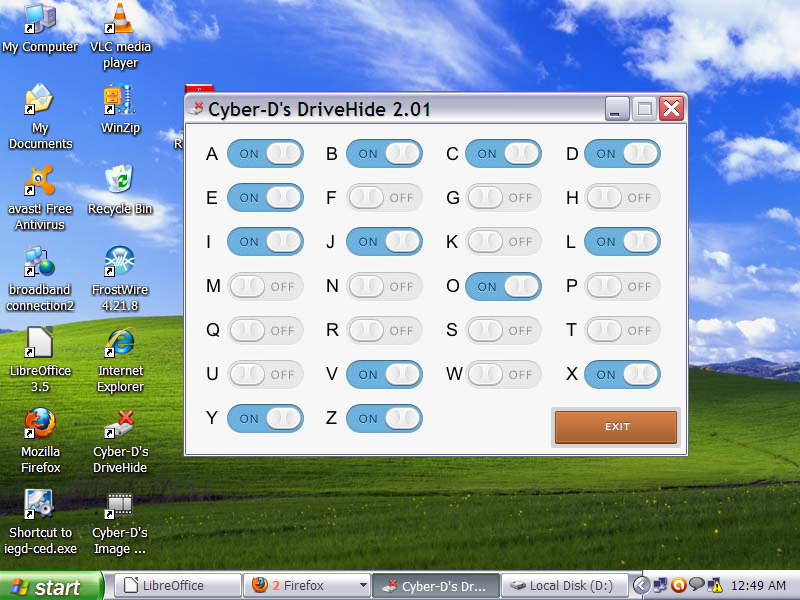Open the LibreOffice 3.5 desktop icon
Screen dimensions: 800x600
click(x=40, y=345)
